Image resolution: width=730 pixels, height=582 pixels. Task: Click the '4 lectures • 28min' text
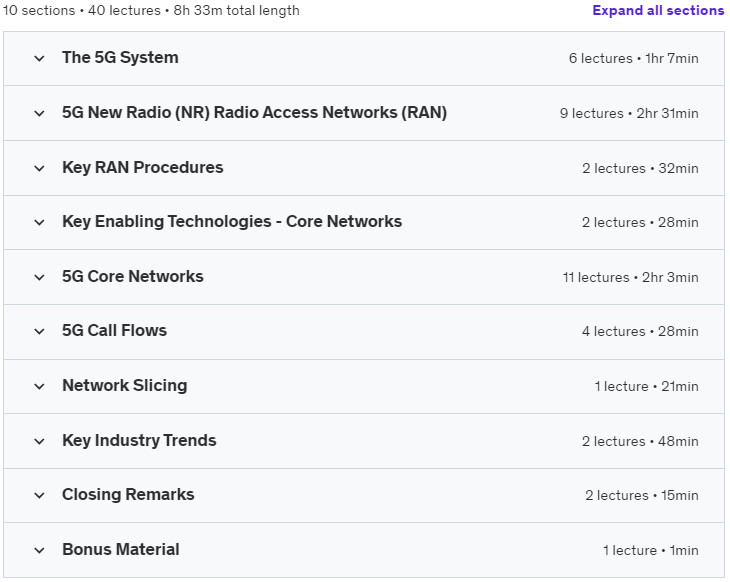coord(640,332)
